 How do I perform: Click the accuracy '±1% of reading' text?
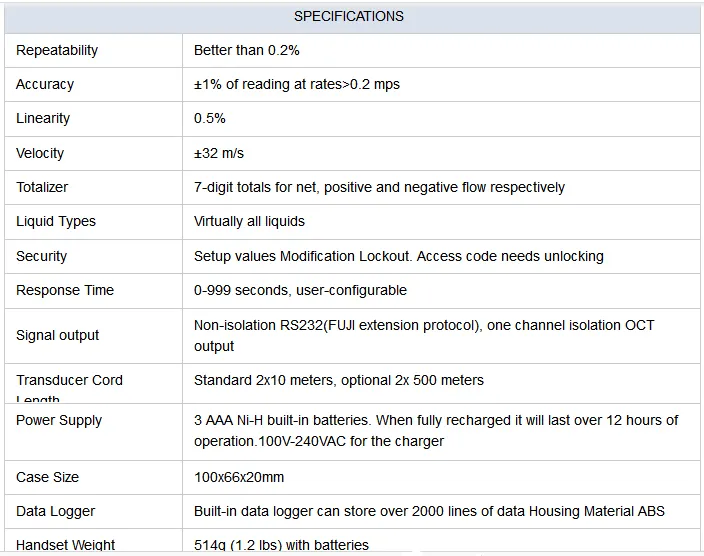(x=297, y=84)
